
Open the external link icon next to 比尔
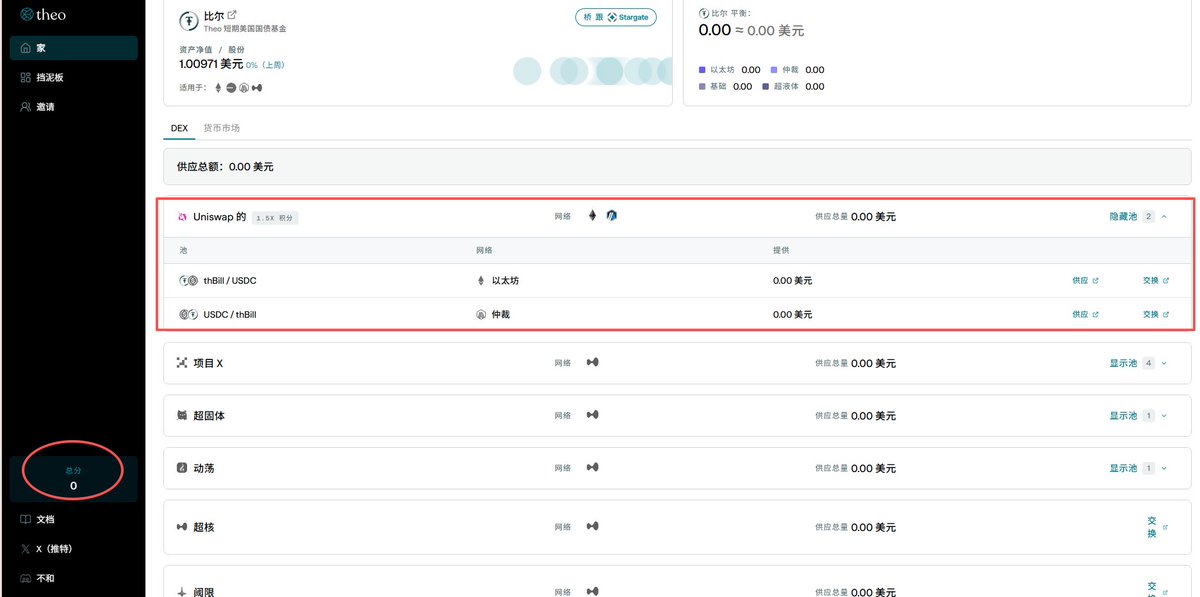pyautogui.click(x=233, y=15)
